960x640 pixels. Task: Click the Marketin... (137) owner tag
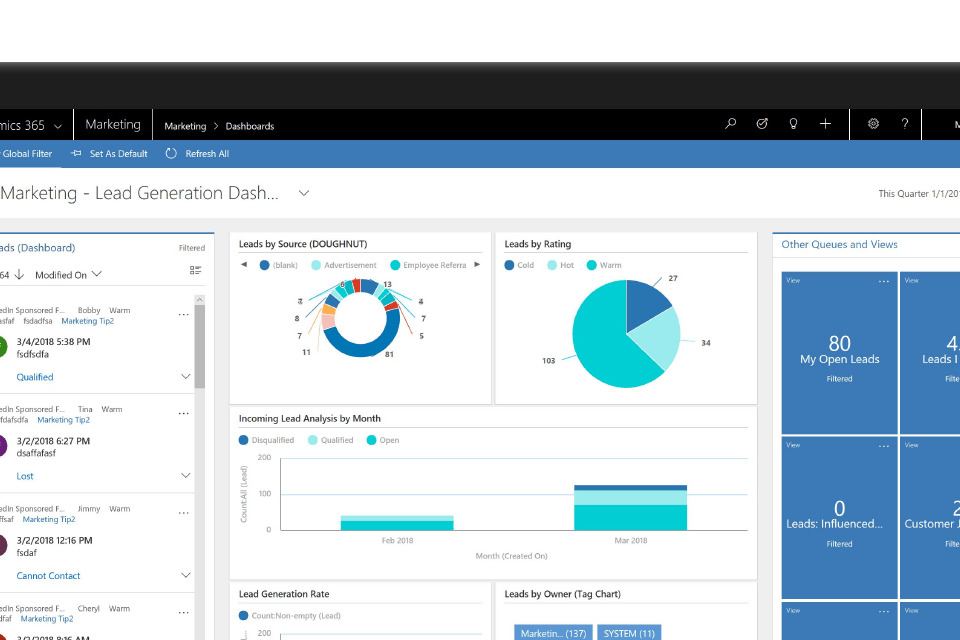(x=553, y=633)
